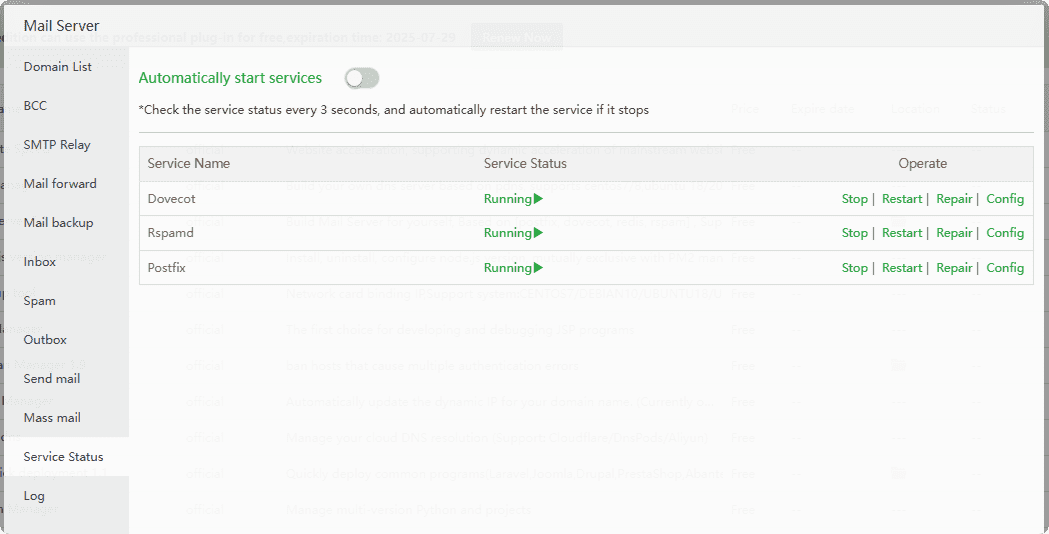
Task: Toggle Automatically start services switch
Action: (362, 78)
